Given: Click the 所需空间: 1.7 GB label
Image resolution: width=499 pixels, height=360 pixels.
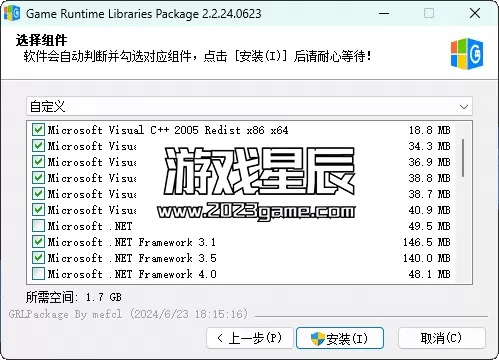Looking at the screenshot, I should pyautogui.click(x=74, y=297).
